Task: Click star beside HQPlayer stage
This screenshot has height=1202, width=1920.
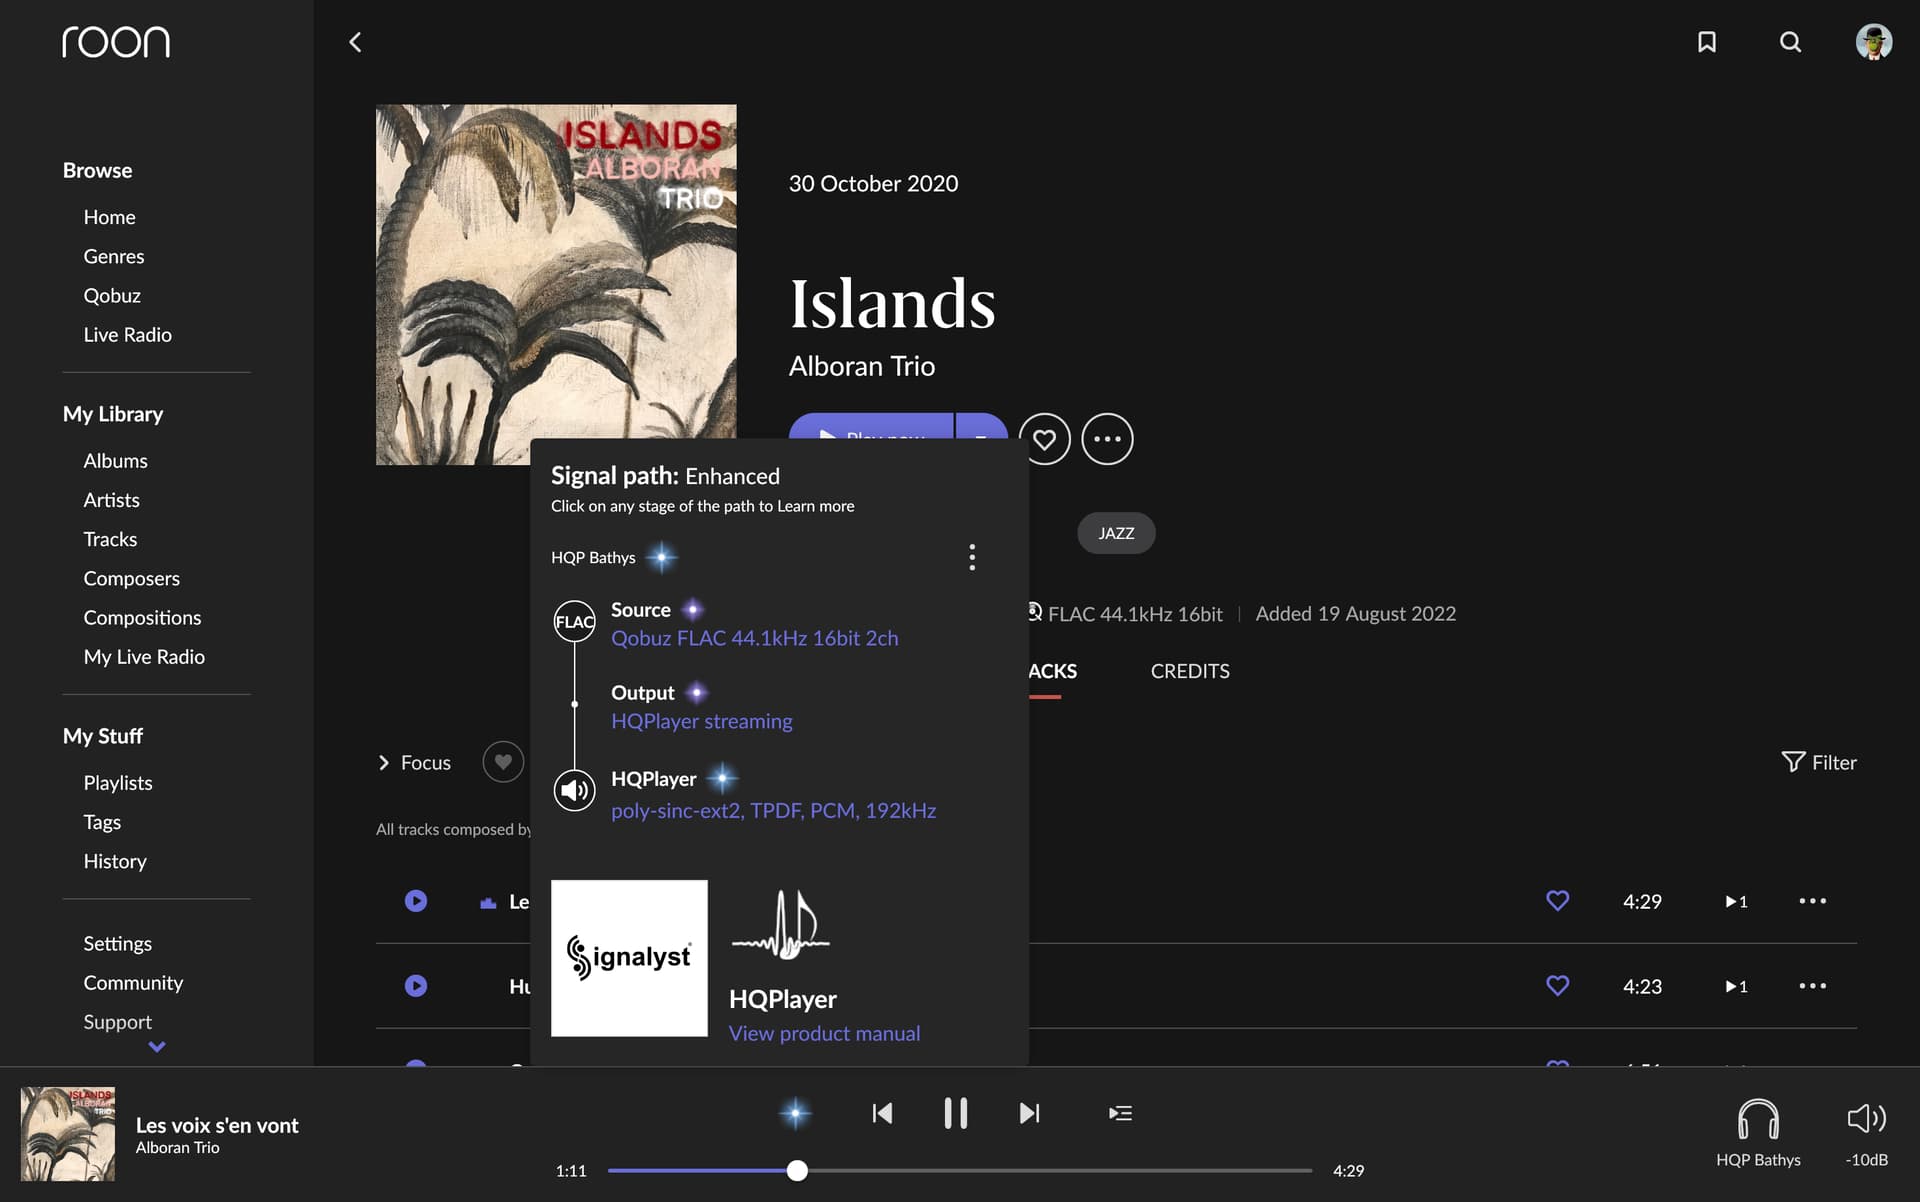Action: click(x=721, y=778)
